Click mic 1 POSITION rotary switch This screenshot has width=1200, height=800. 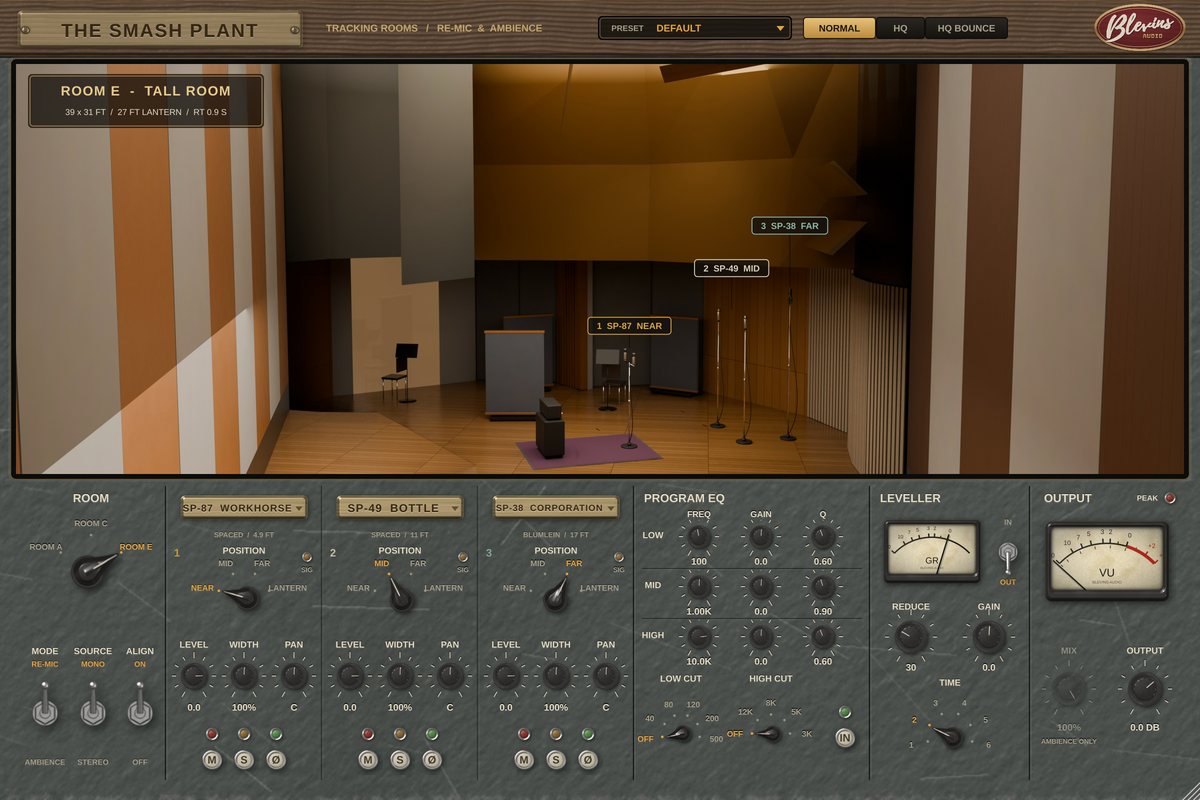tap(243, 597)
